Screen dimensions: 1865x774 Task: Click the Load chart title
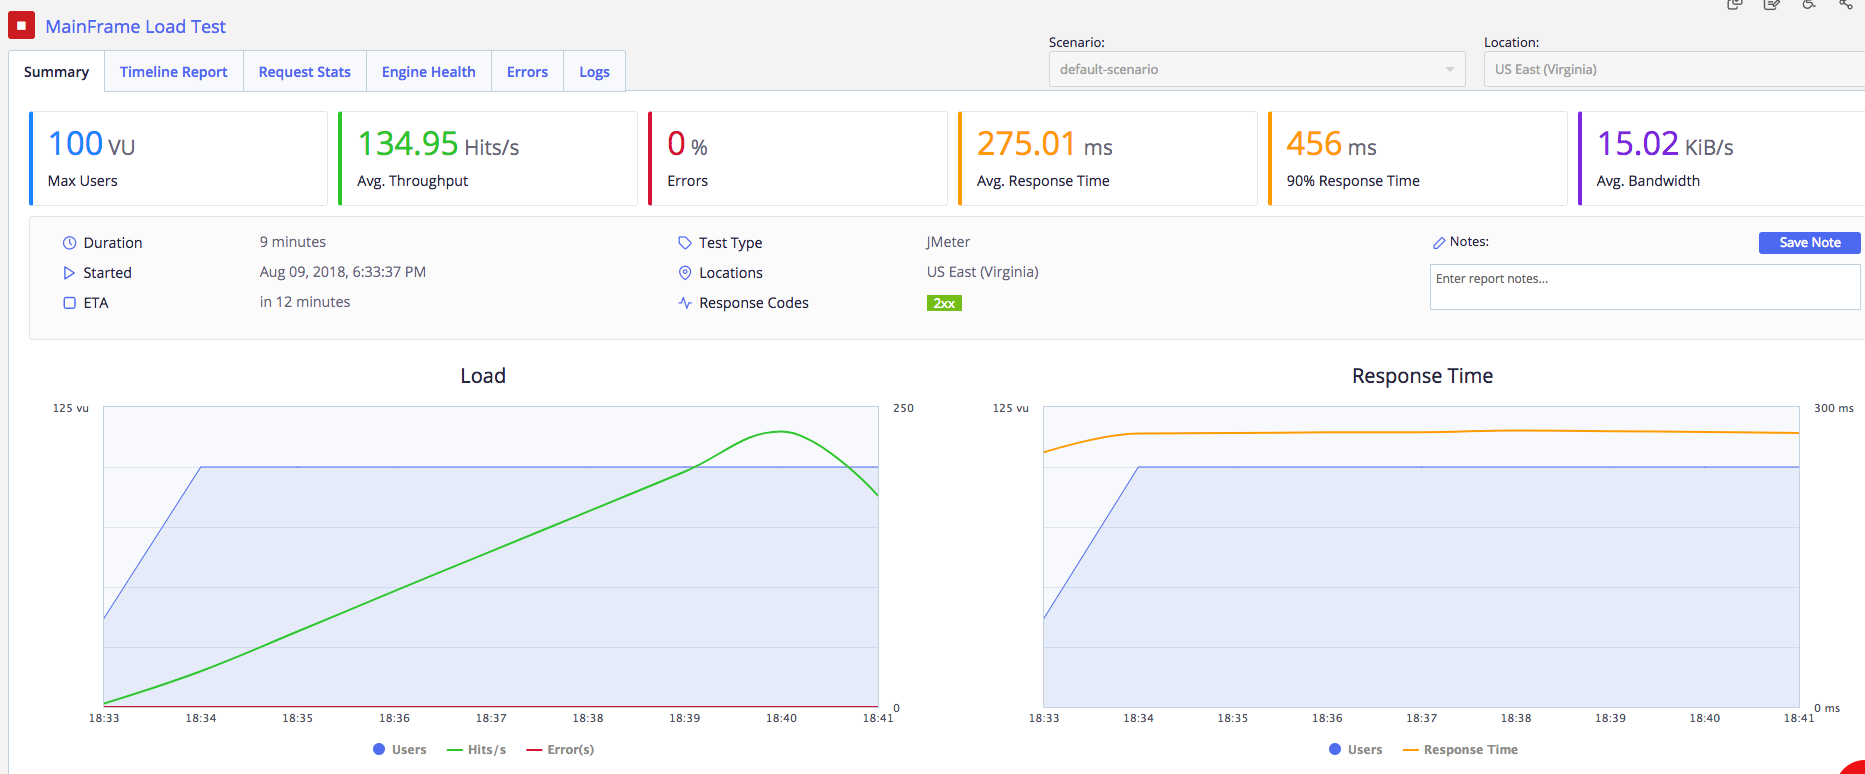pyautogui.click(x=483, y=376)
